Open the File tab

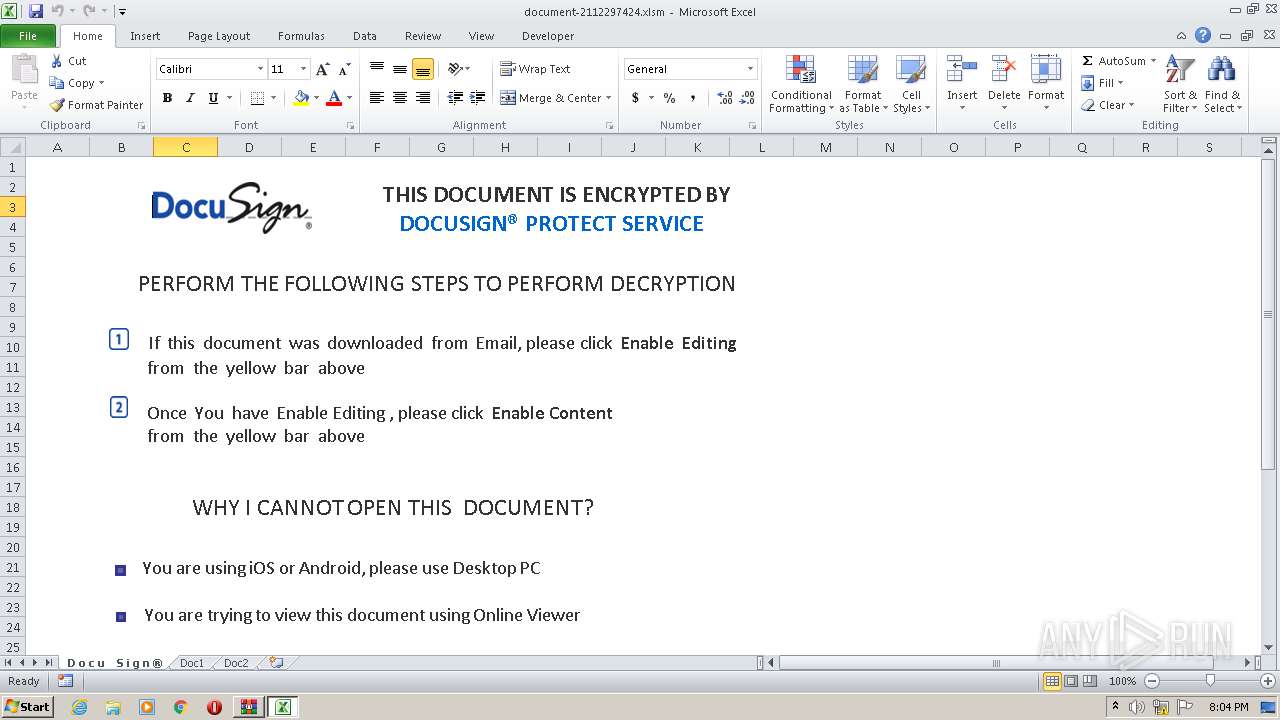(x=28, y=36)
